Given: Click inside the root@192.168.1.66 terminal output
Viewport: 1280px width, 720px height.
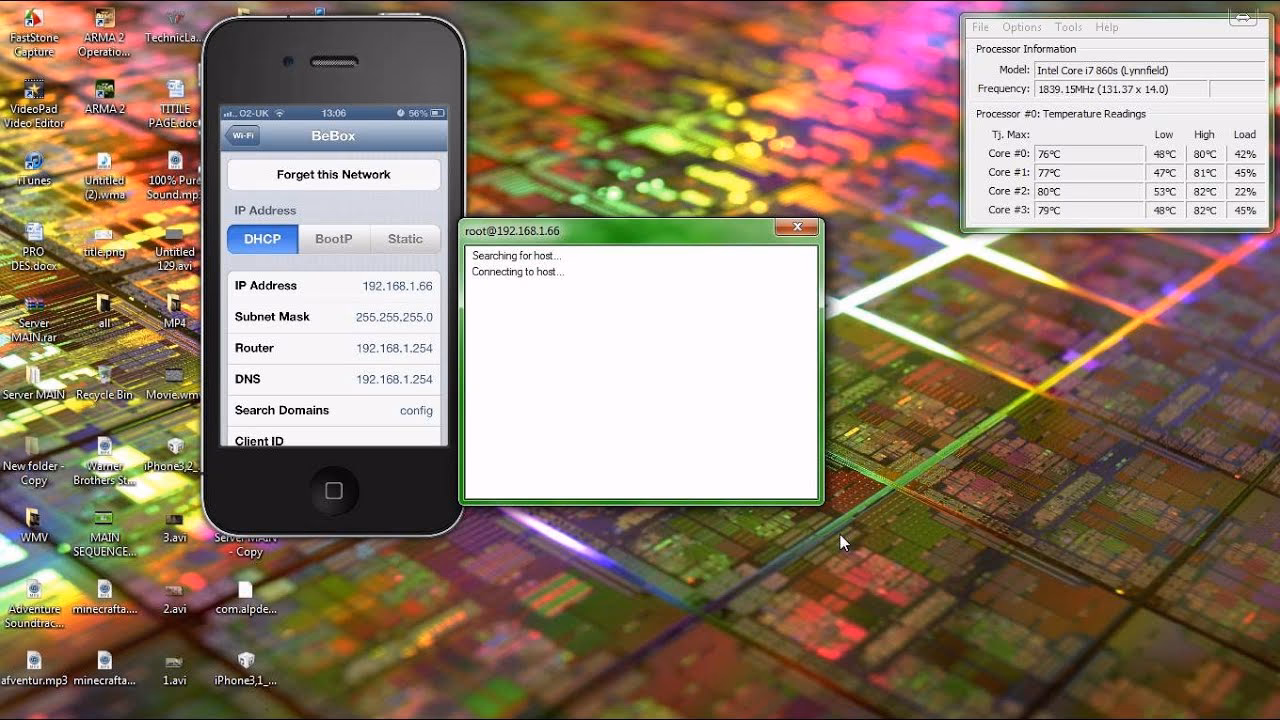Looking at the screenshot, I should coord(640,370).
